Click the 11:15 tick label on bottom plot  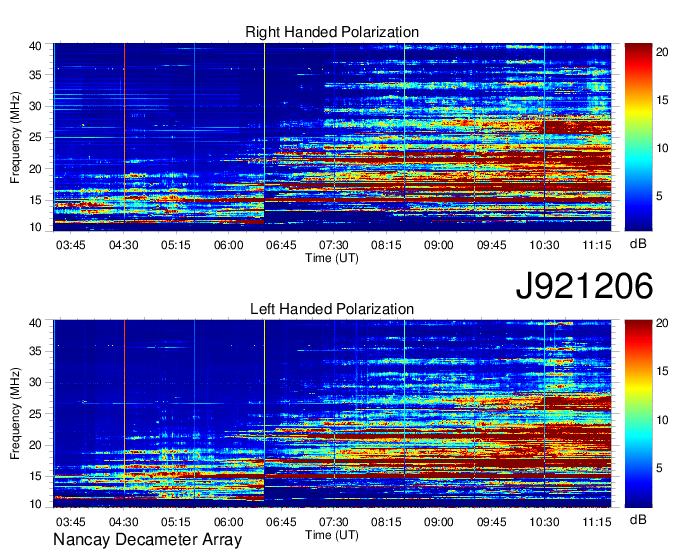(597, 522)
